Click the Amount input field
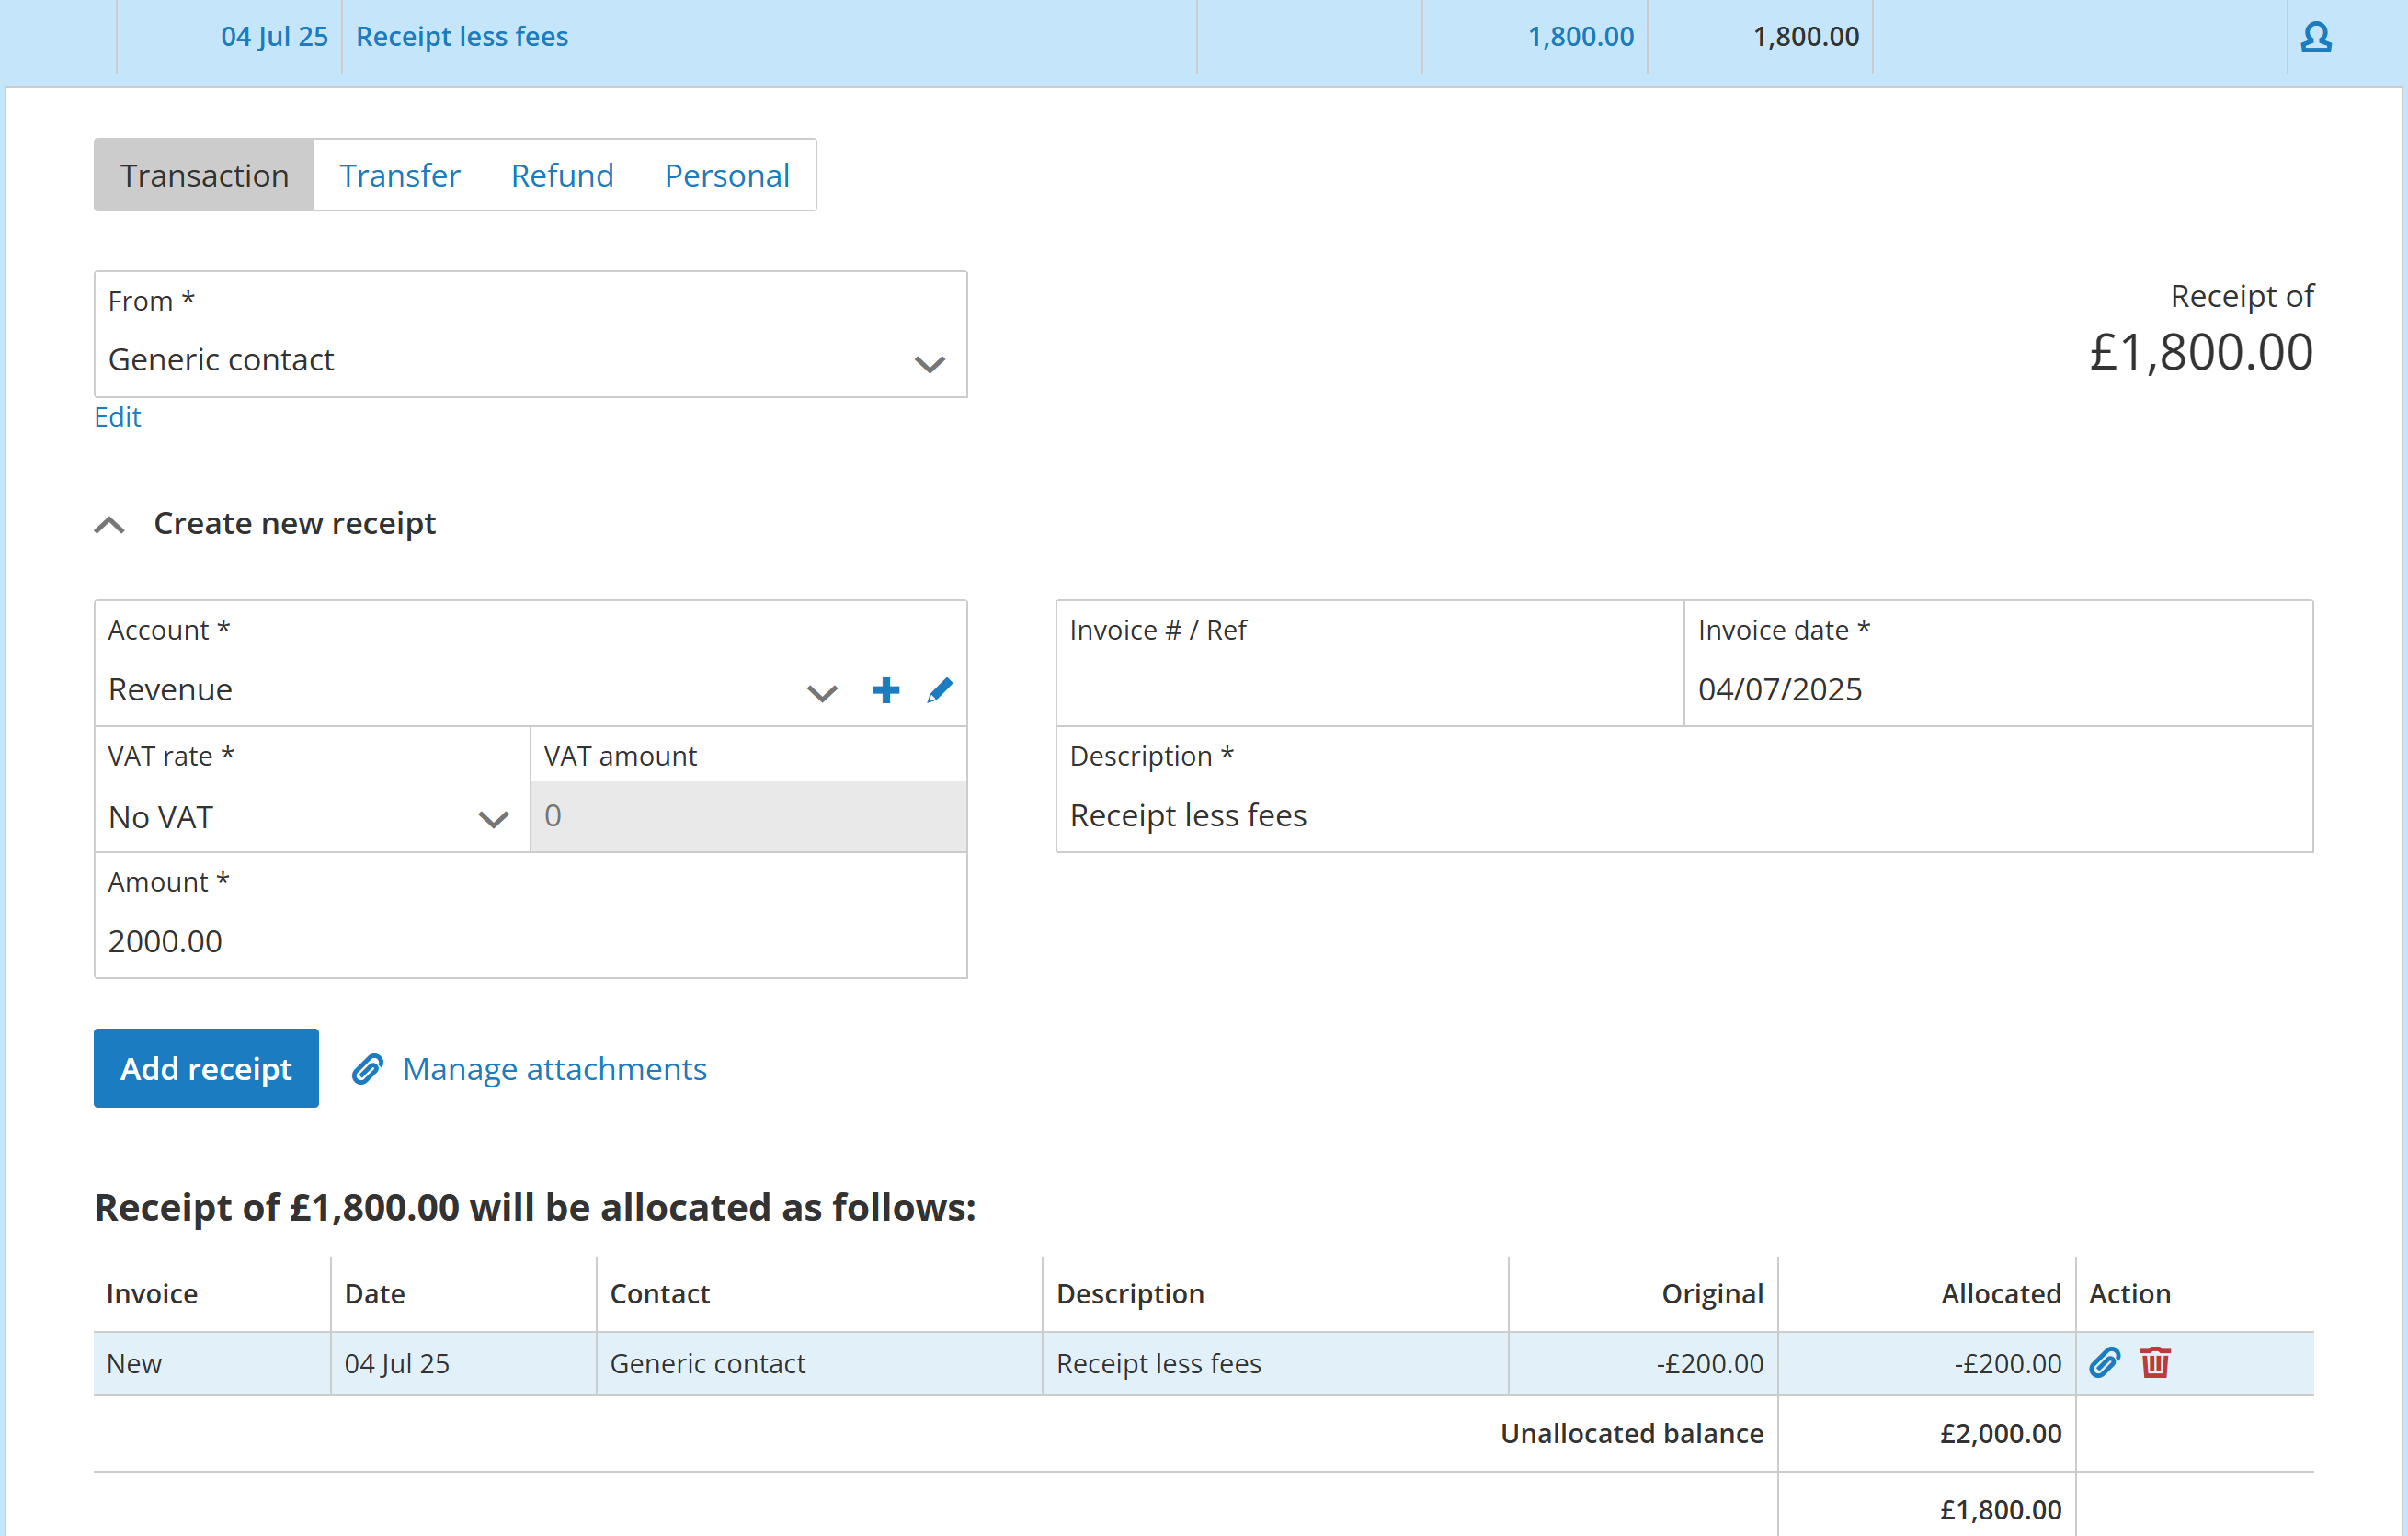This screenshot has width=2408, height=1536. click(530, 940)
